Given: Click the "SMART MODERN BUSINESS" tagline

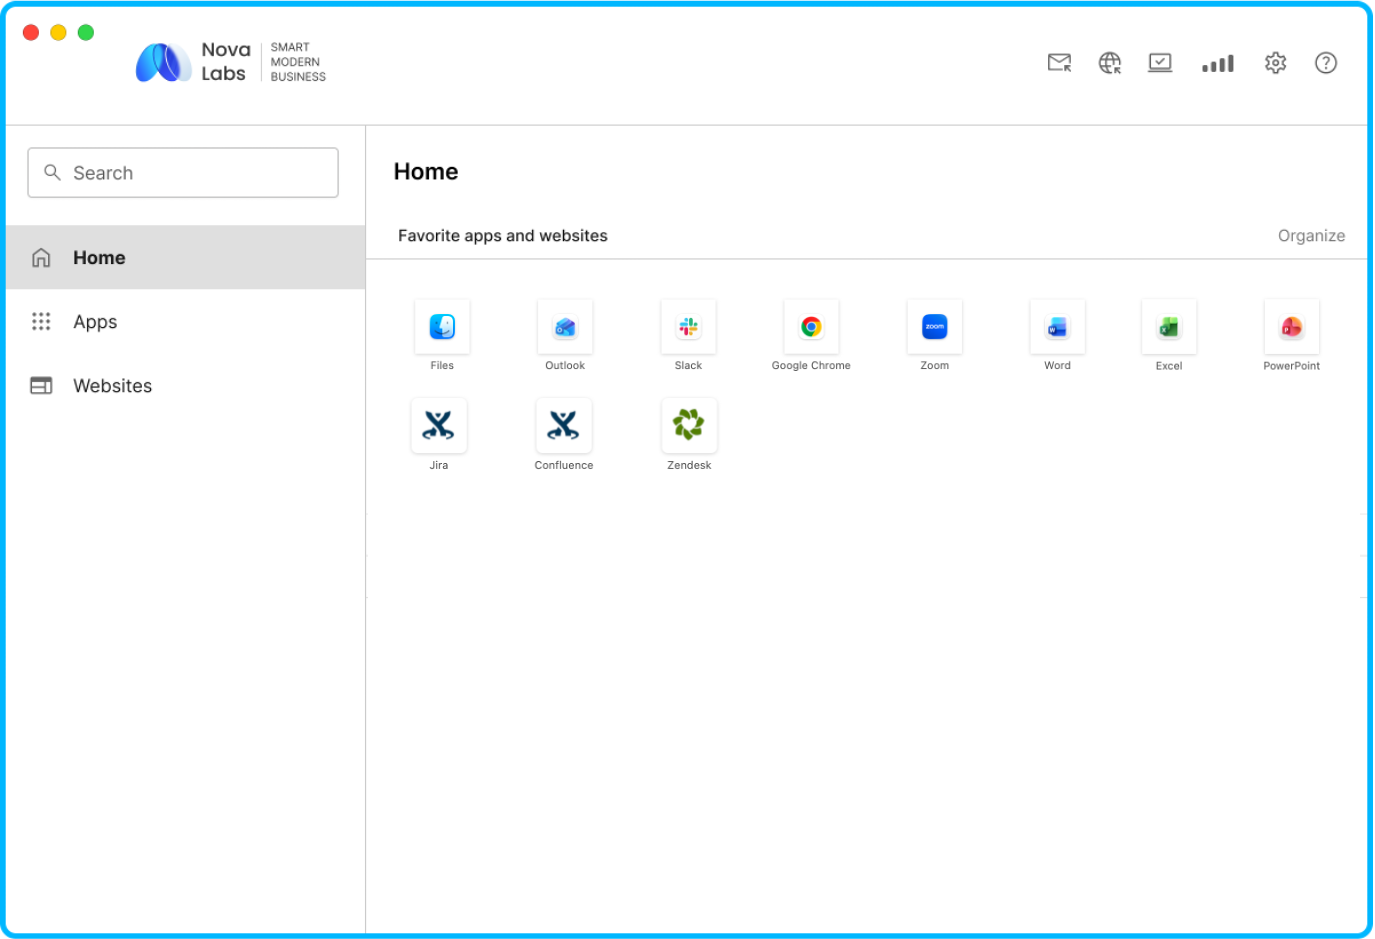Looking at the screenshot, I should (x=298, y=62).
